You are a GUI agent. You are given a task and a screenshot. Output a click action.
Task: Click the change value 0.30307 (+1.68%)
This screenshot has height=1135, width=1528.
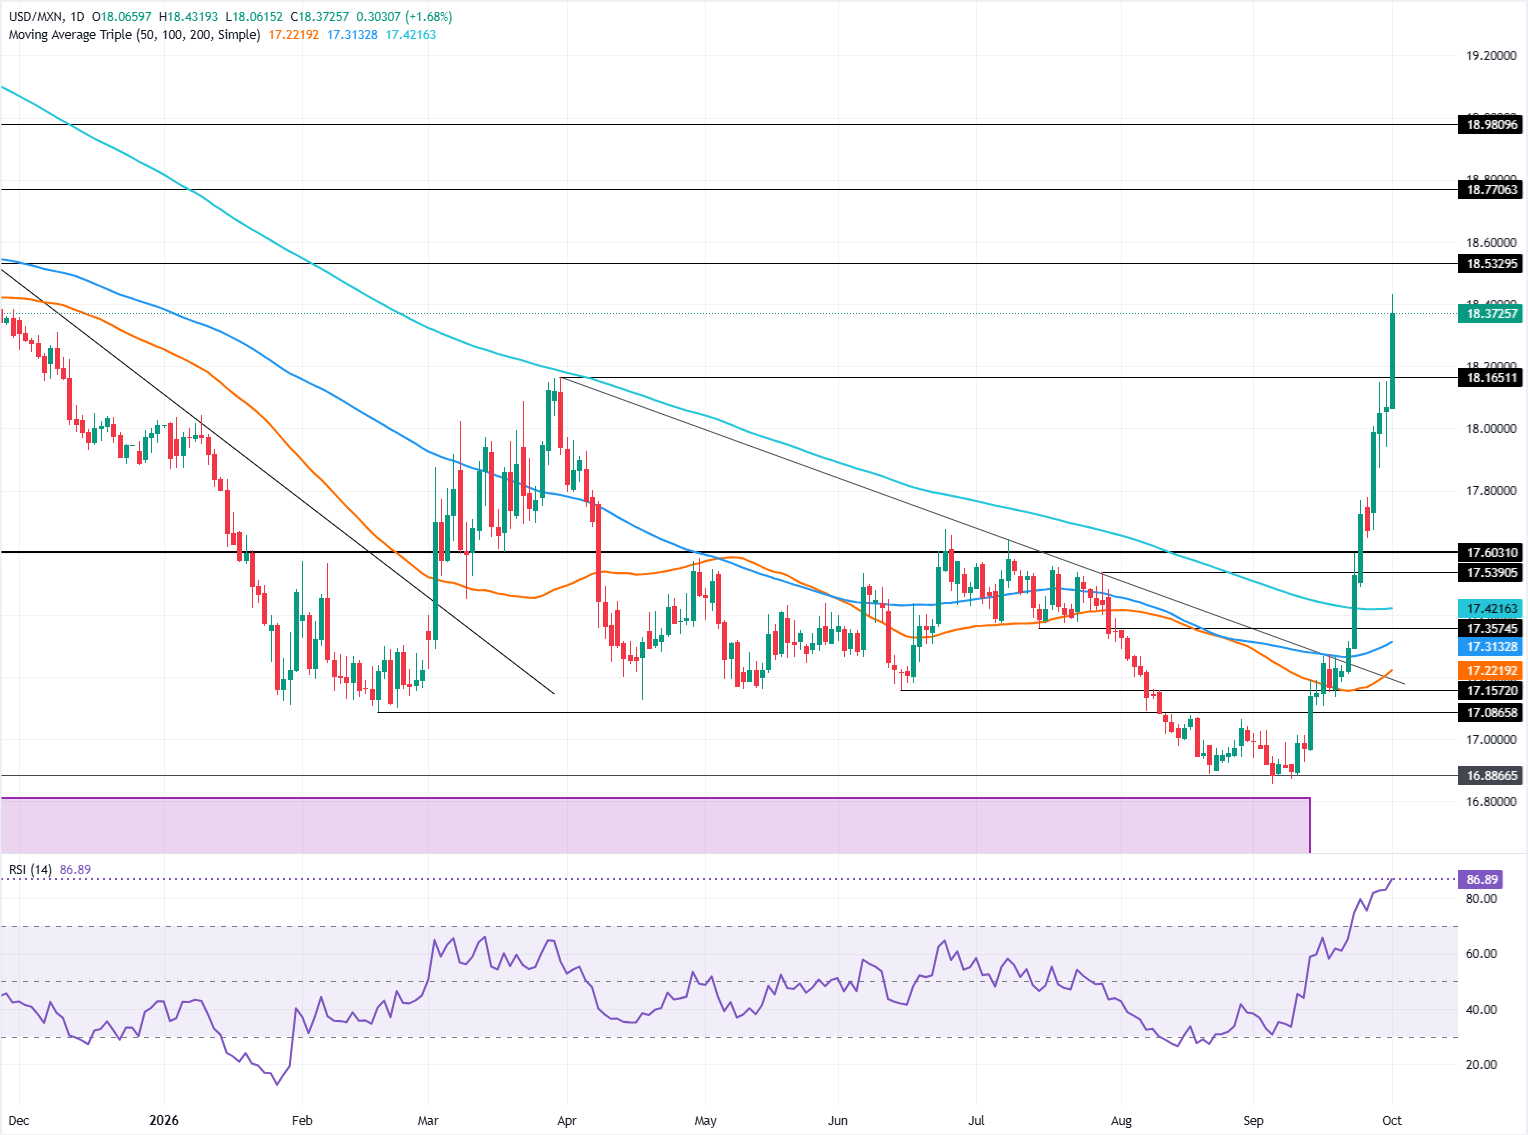coord(404,17)
